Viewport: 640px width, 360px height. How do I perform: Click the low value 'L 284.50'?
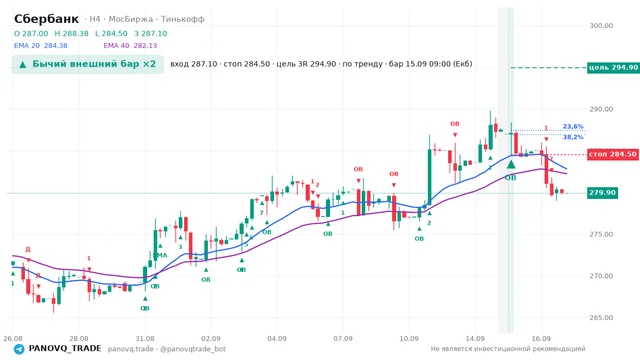click(111, 33)
